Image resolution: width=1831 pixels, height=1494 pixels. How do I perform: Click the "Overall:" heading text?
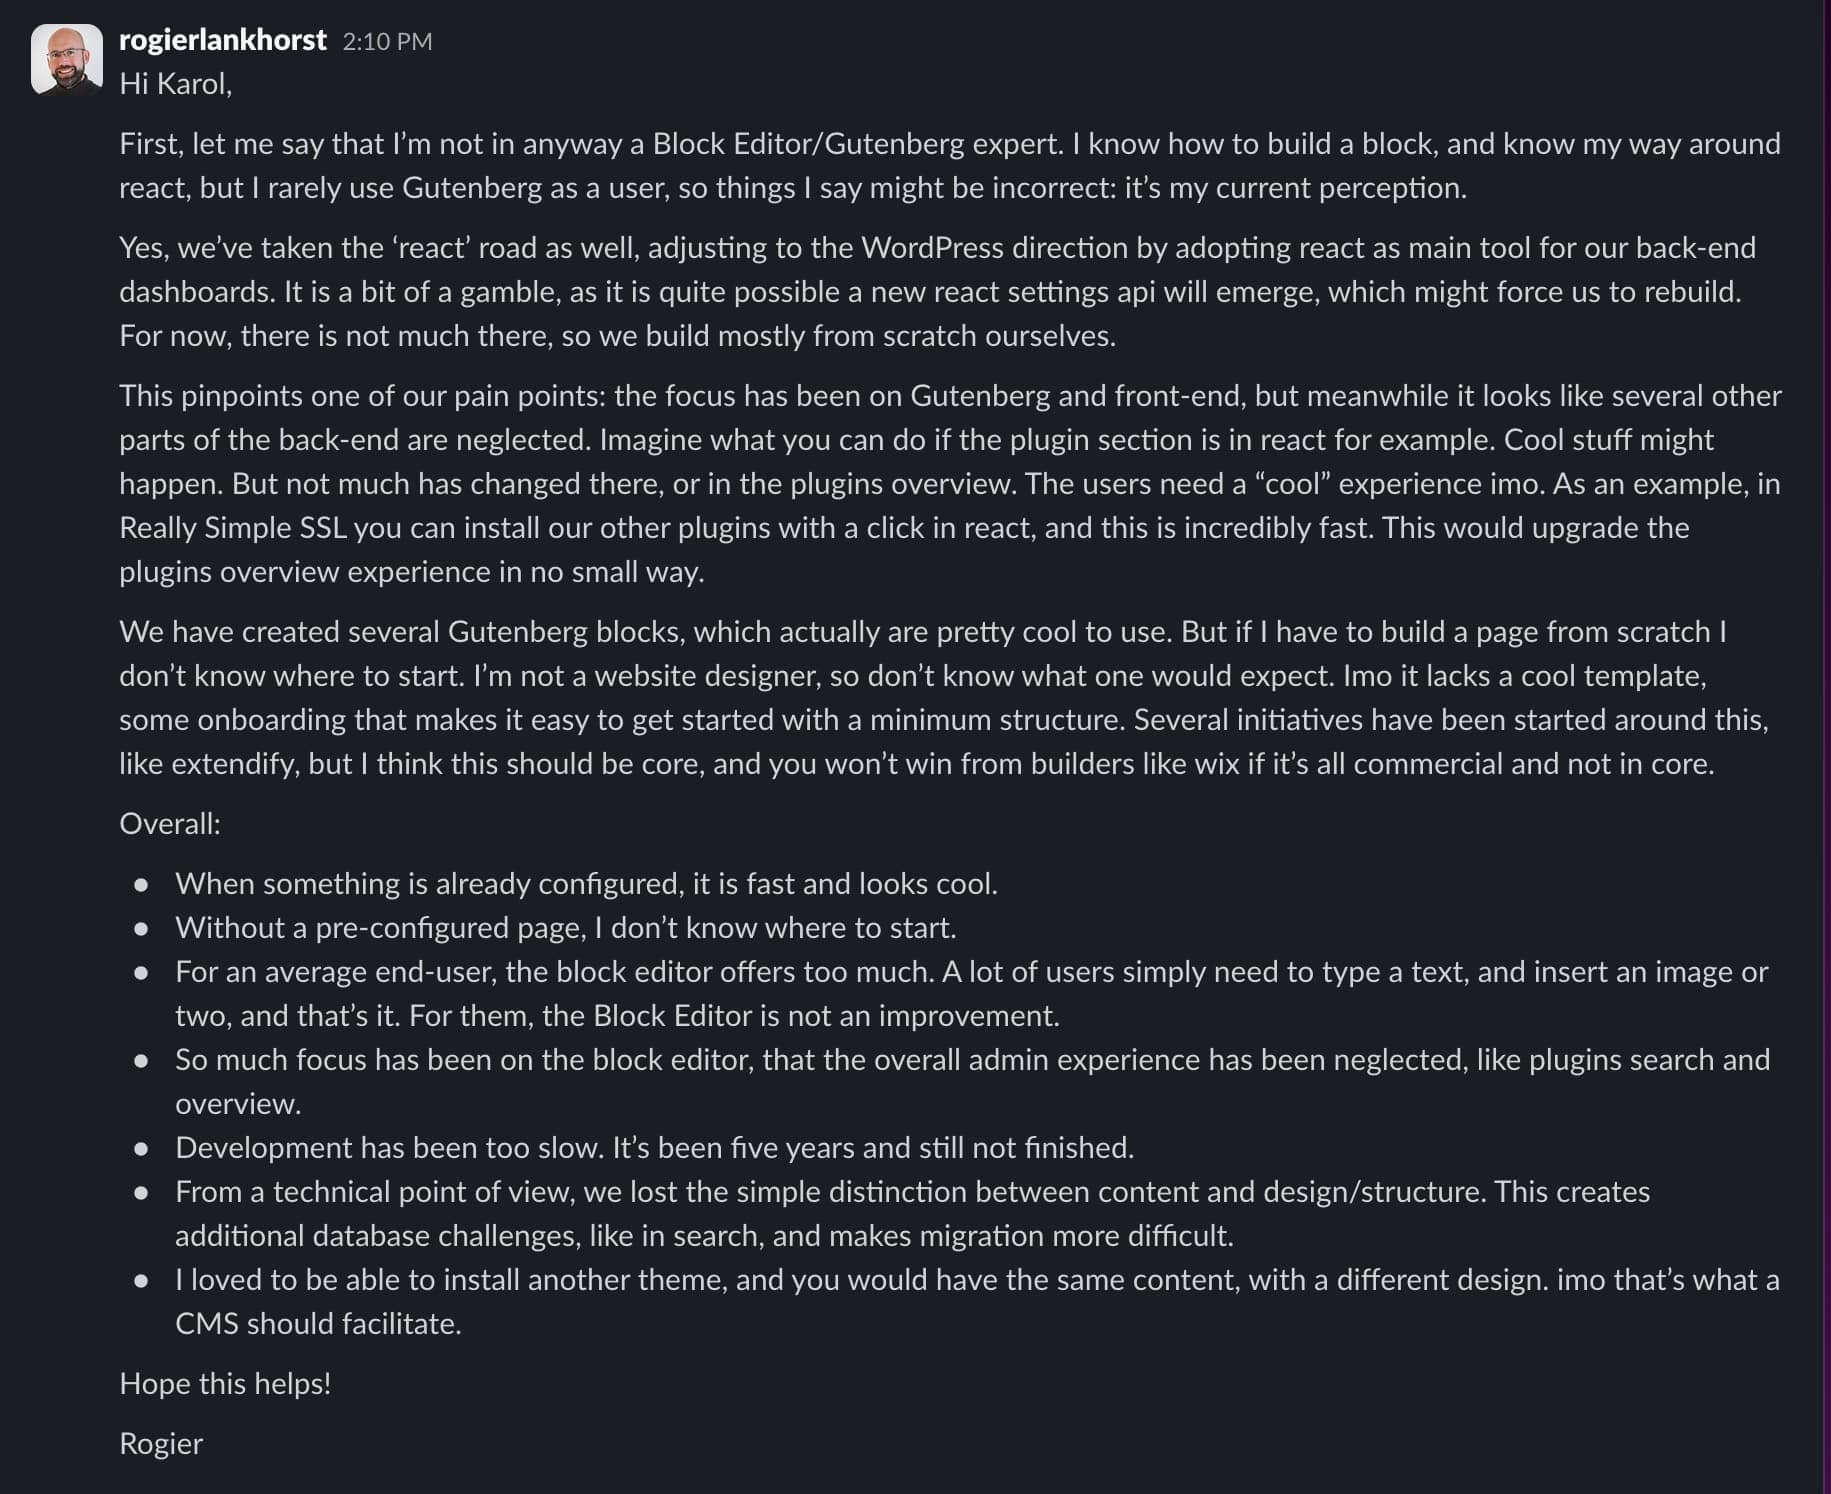169,824
